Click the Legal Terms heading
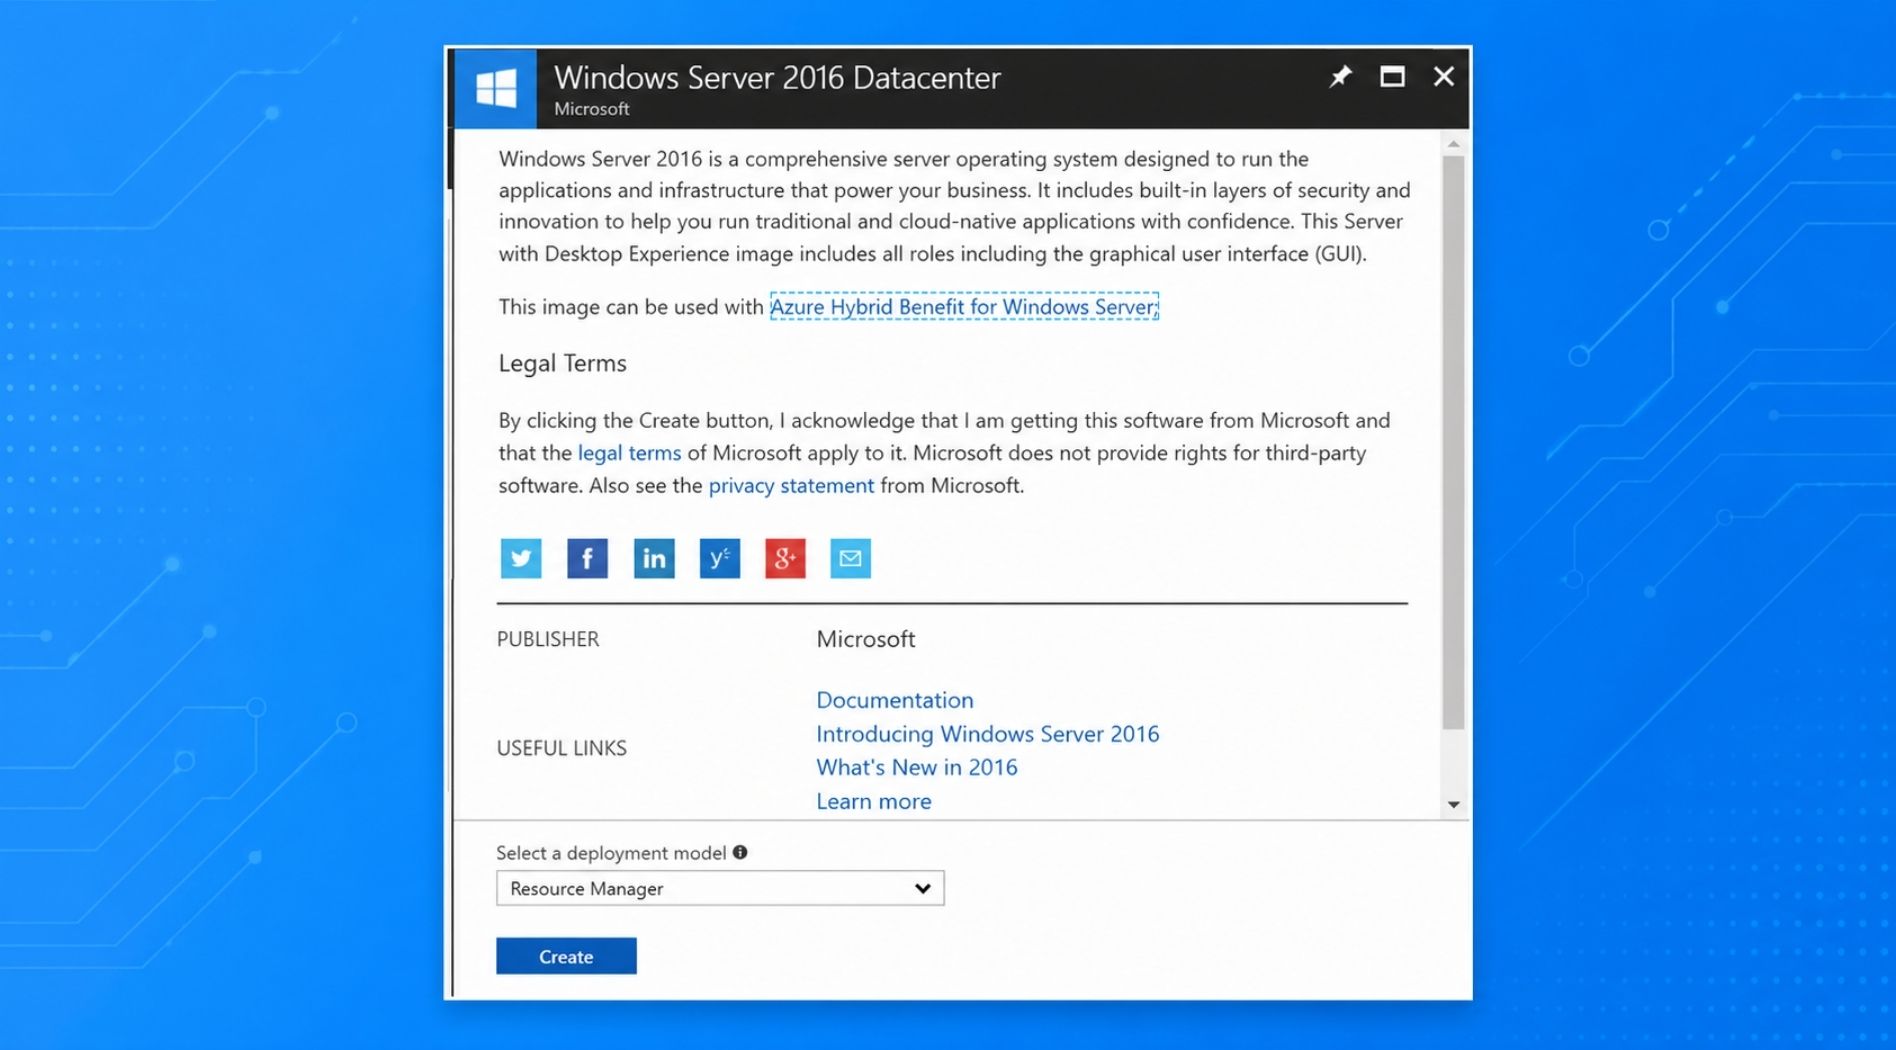The image size is (1896, 1050). [x=562, y=363]
